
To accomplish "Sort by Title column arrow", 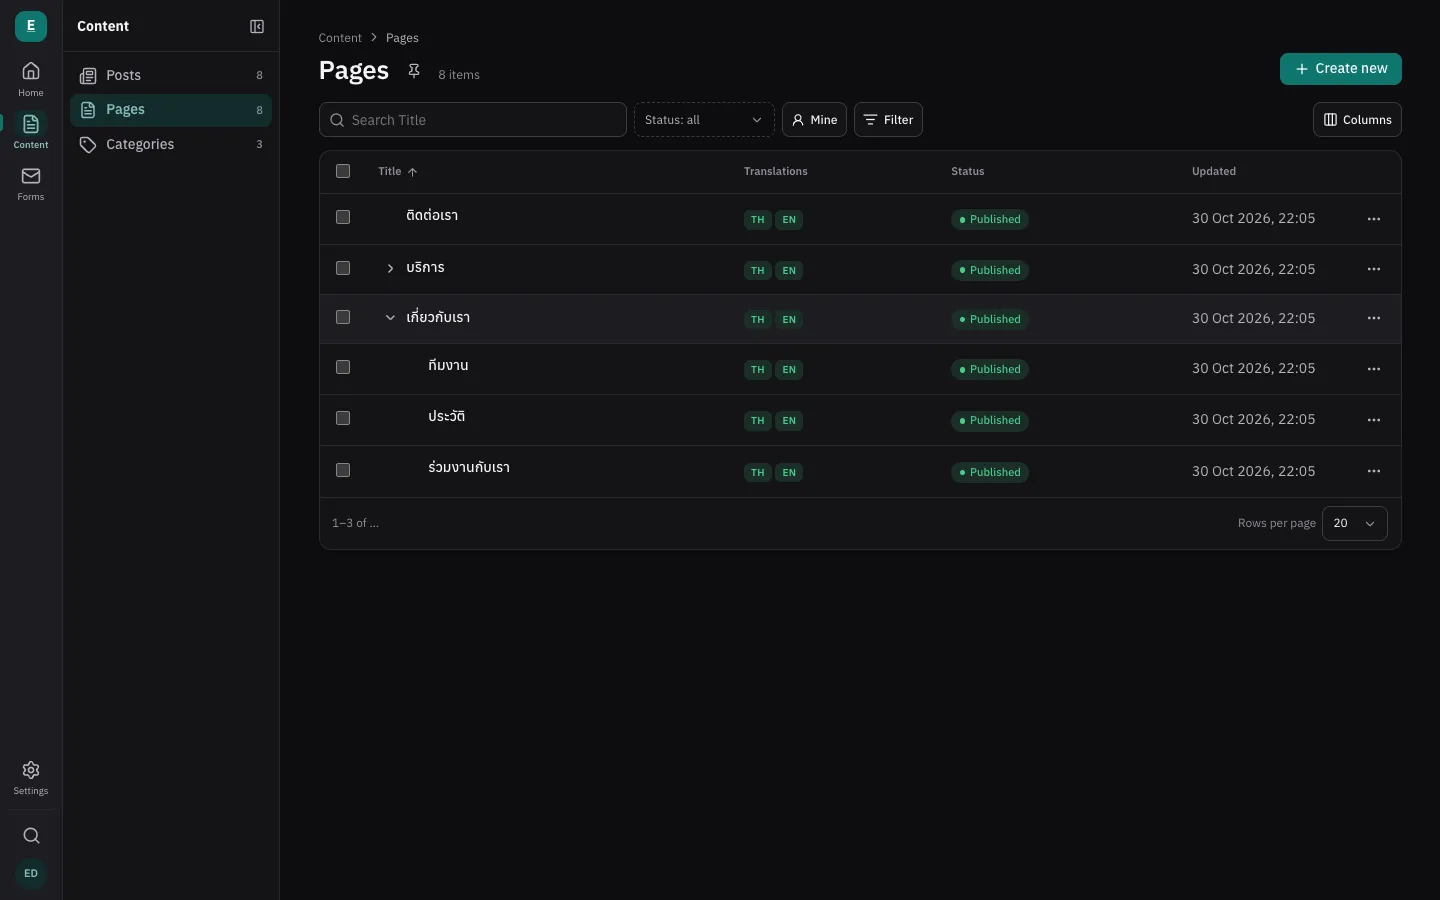I will click(412, 172).
